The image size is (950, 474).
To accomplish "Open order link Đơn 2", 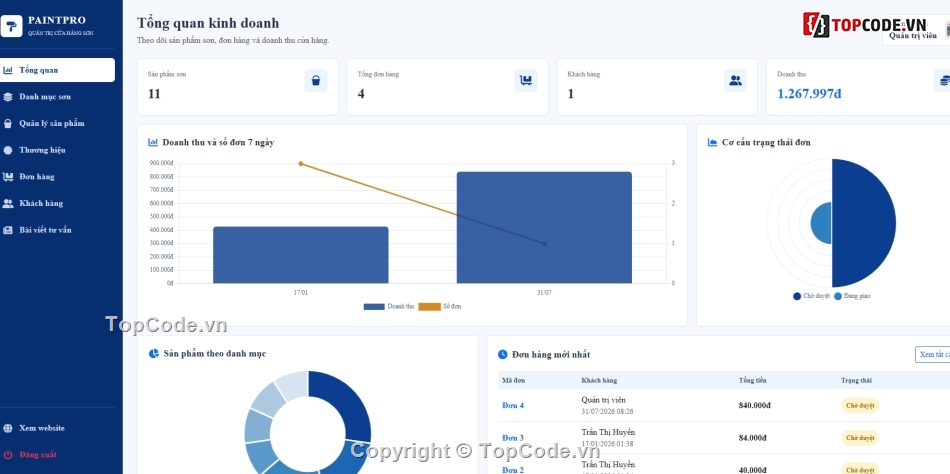I will [513, 470].
